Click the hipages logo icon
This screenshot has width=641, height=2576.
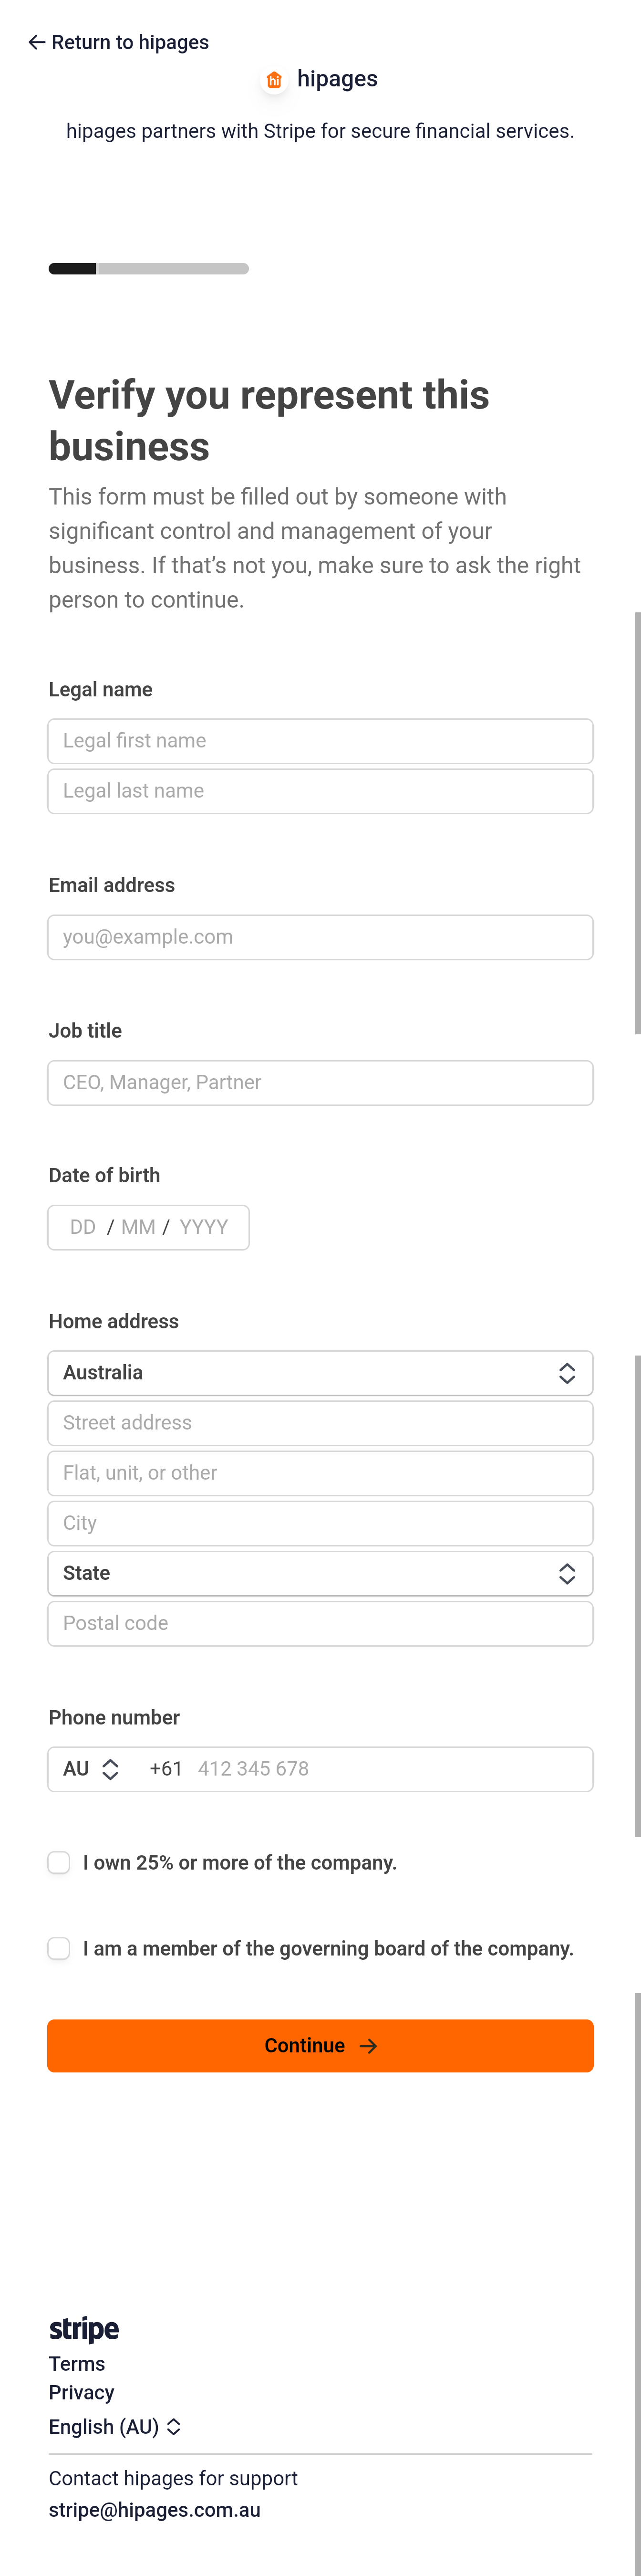274,80
